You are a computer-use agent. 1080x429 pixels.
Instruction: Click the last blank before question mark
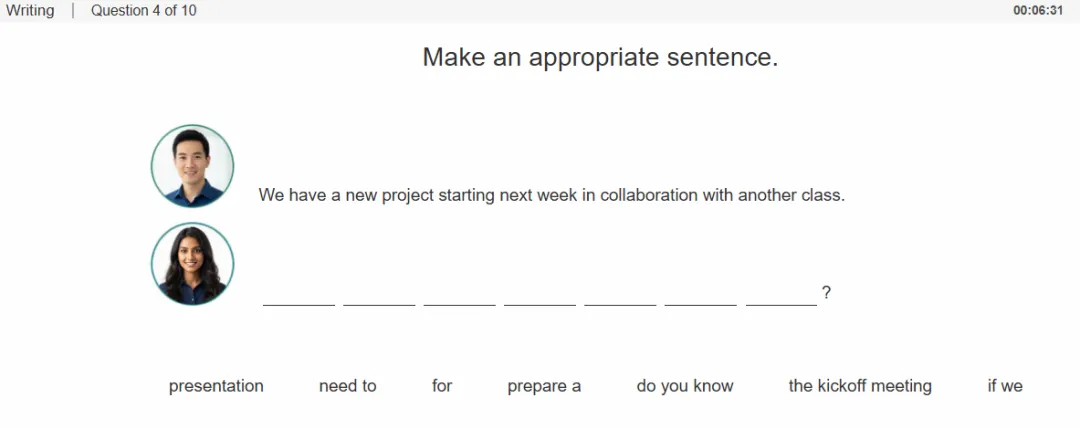(781, 296)
